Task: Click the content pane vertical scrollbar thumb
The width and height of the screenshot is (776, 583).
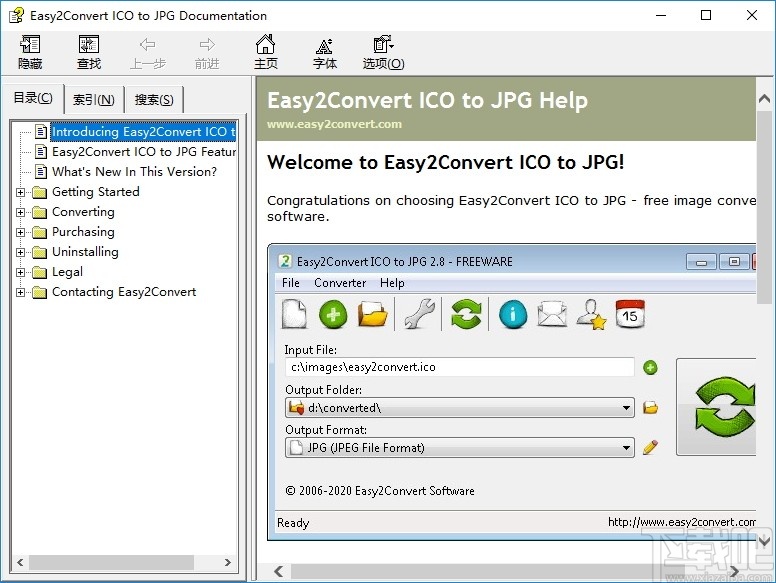Action: pyautogui.click(x=765, y=208)
